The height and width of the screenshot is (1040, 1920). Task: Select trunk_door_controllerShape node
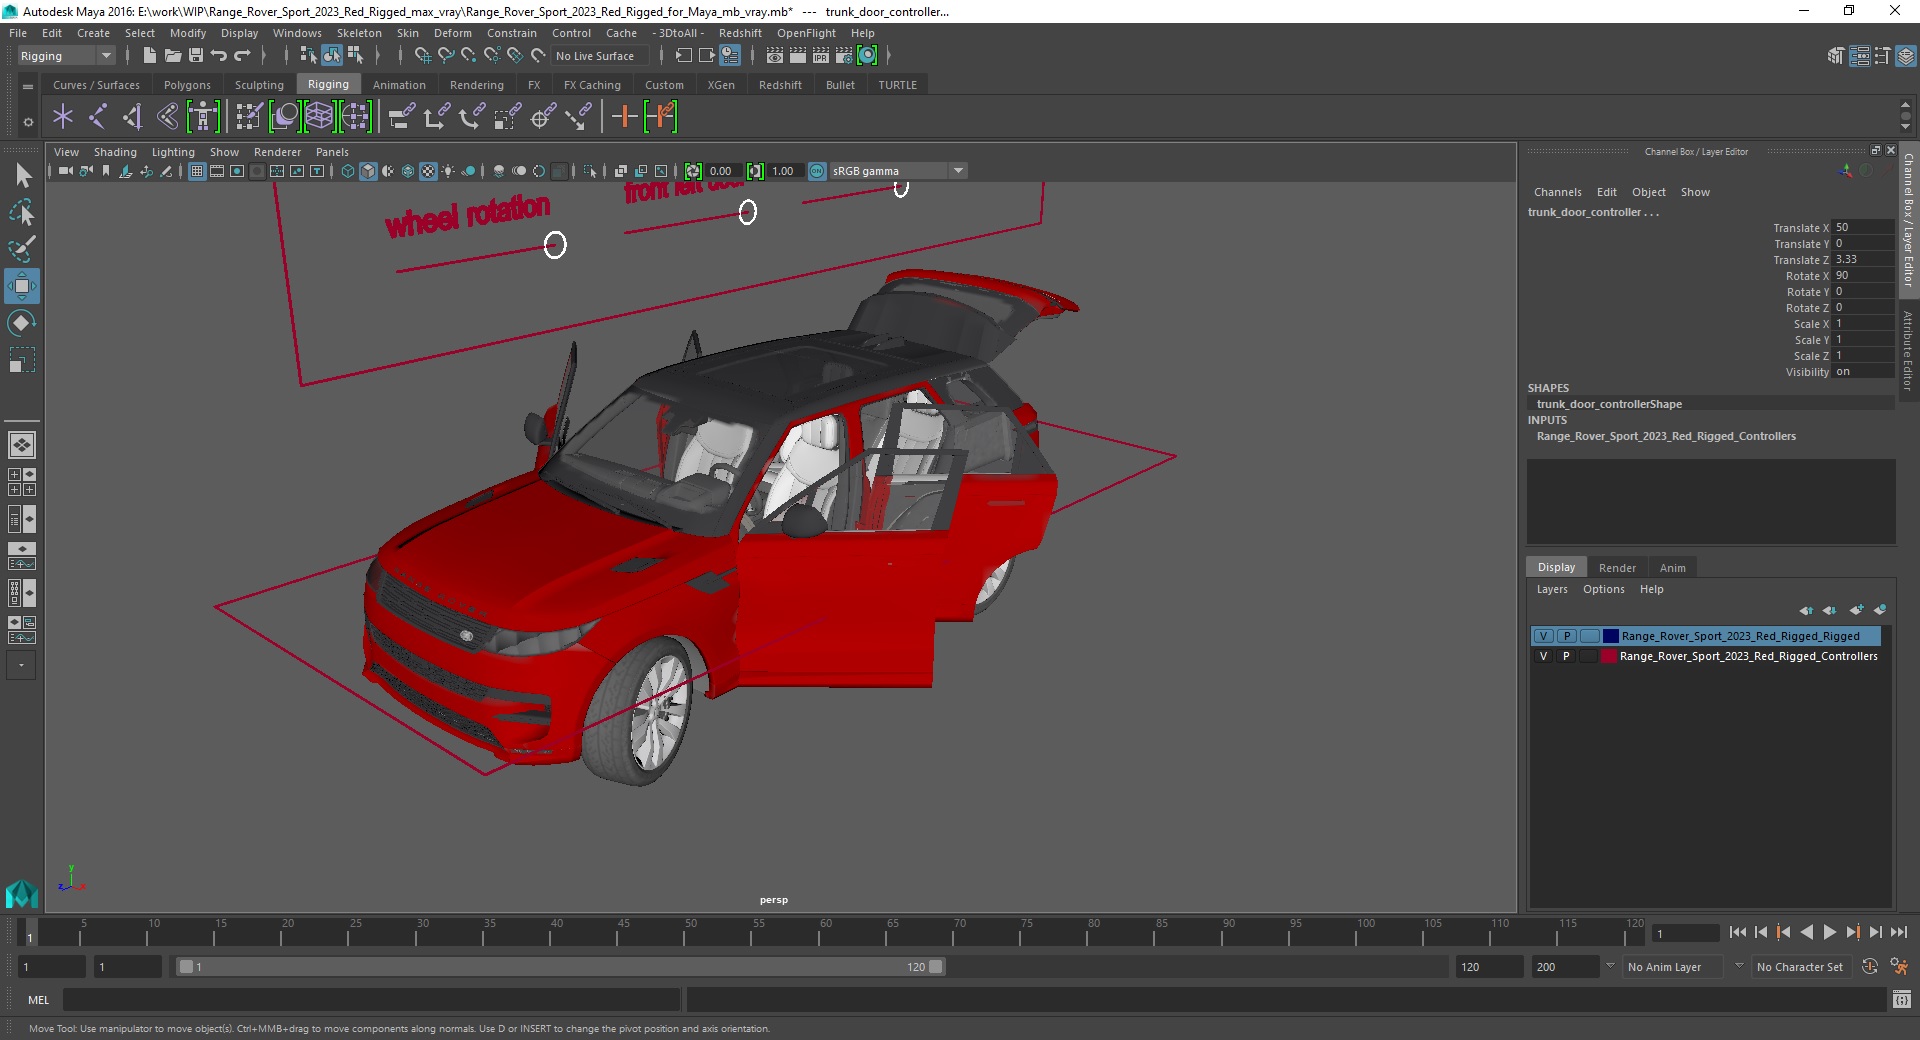(x=1609, y=404)
